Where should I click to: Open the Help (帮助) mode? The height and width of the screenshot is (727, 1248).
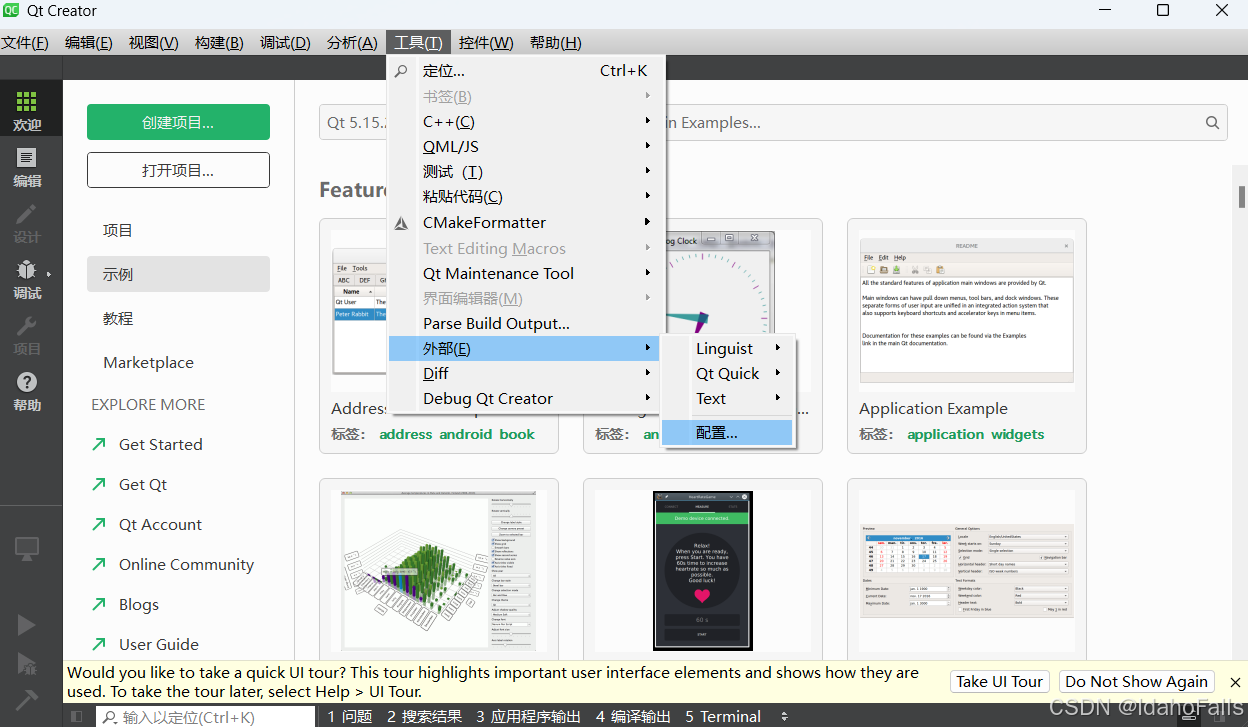[x=27, y=391]
